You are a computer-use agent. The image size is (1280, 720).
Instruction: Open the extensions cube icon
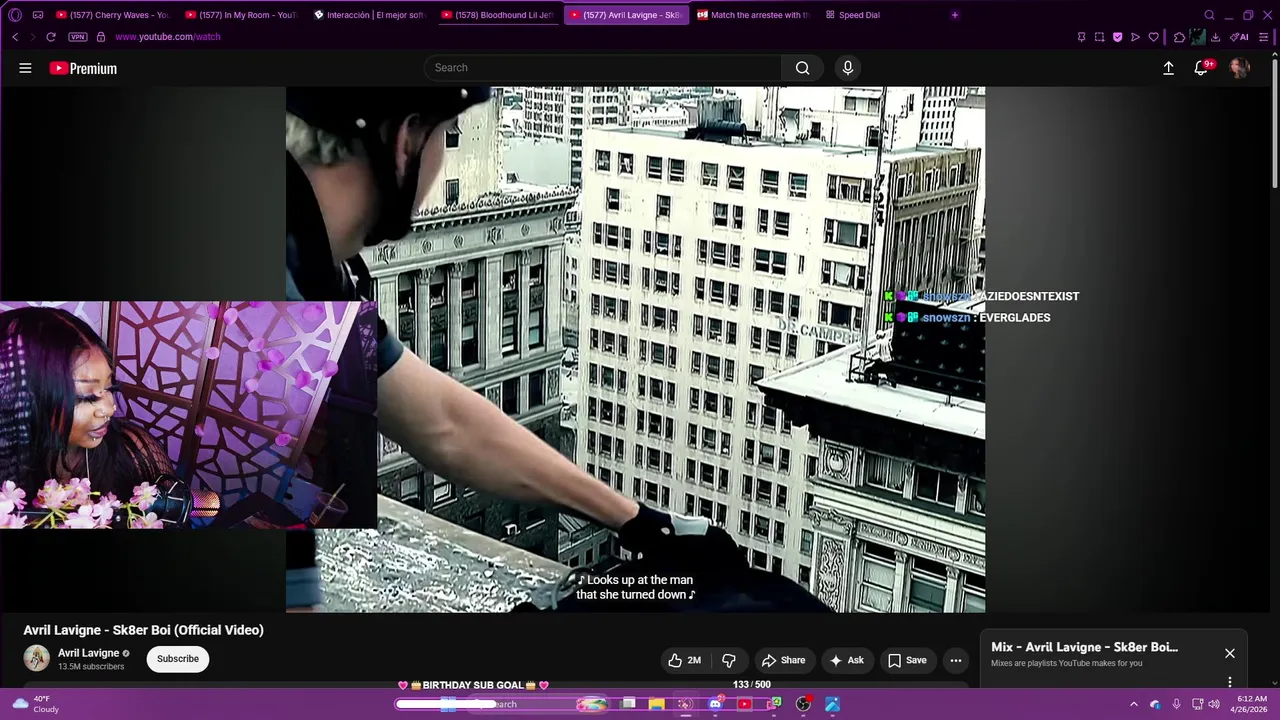(1179, 37)
